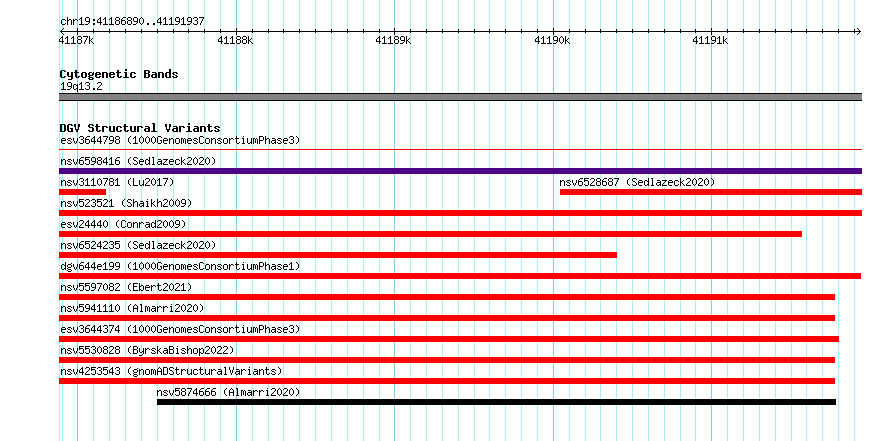Click the 19q13.2 band label
890x441 pixels.
81,87
